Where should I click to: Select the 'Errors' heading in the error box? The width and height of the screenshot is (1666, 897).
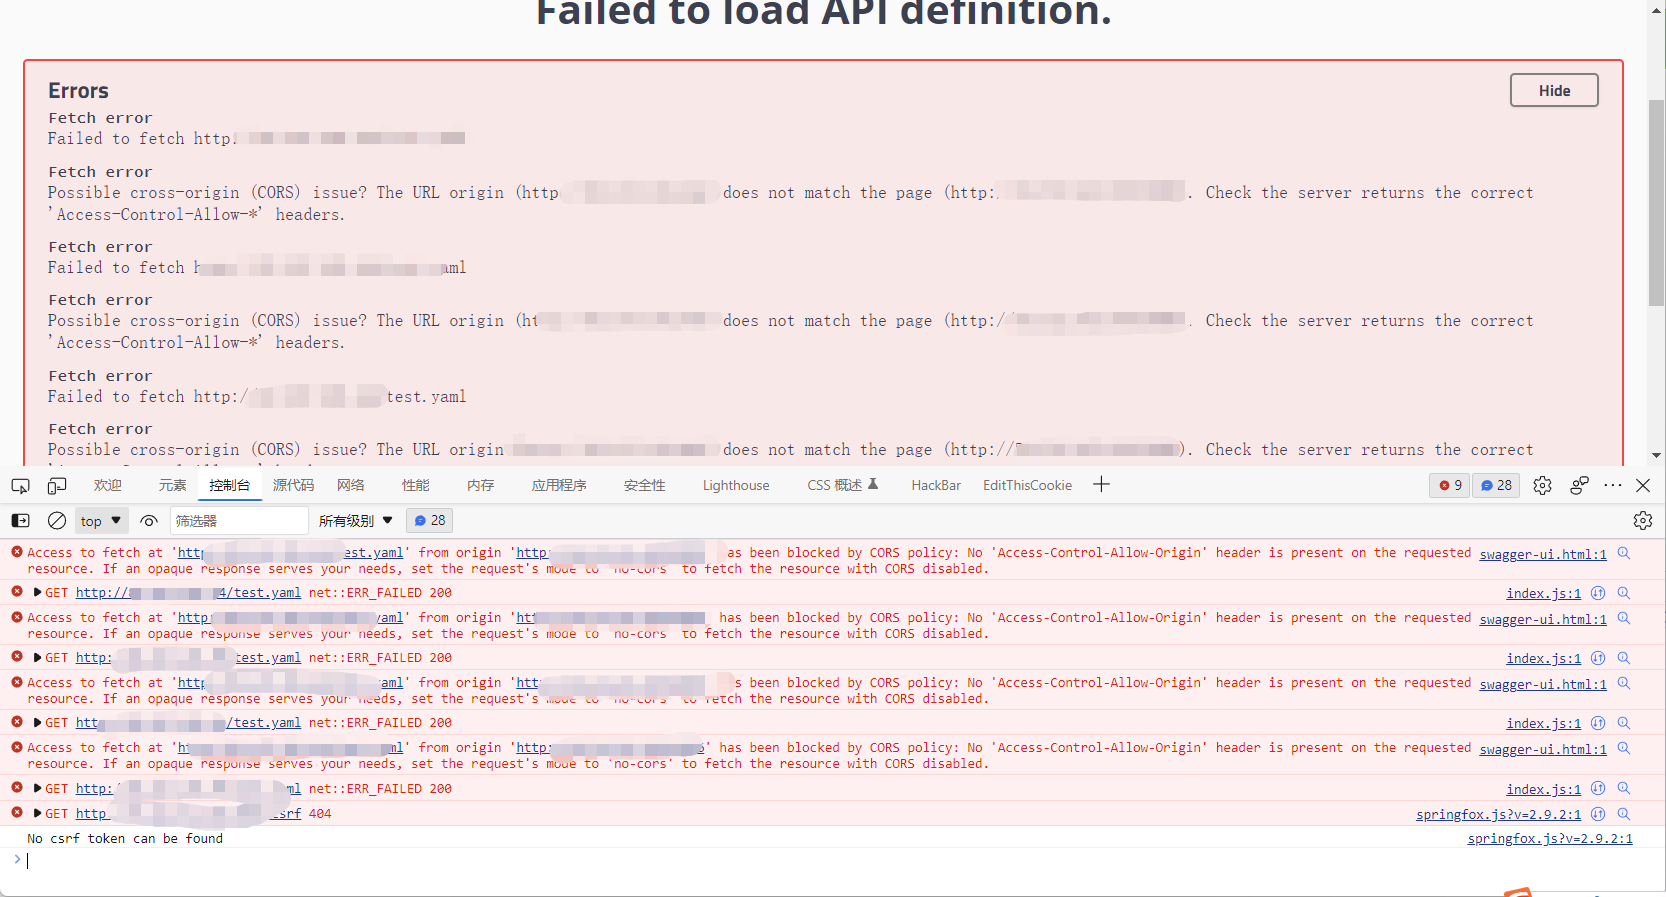click(78, 91)
